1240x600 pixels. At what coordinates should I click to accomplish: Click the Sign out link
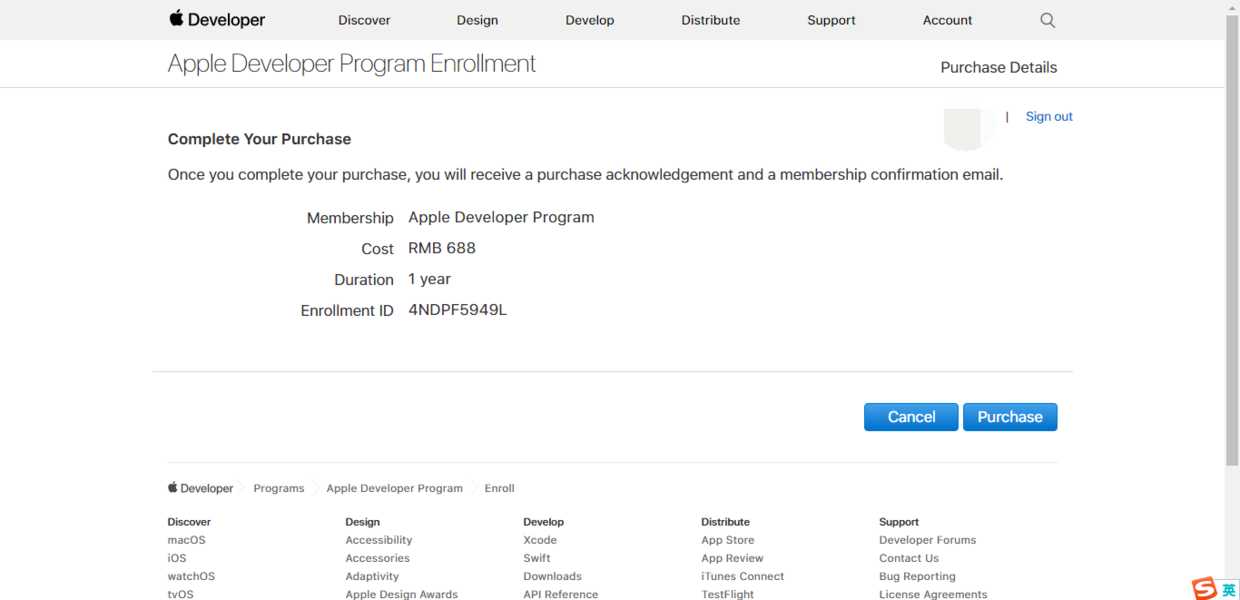pos(1049,116)
